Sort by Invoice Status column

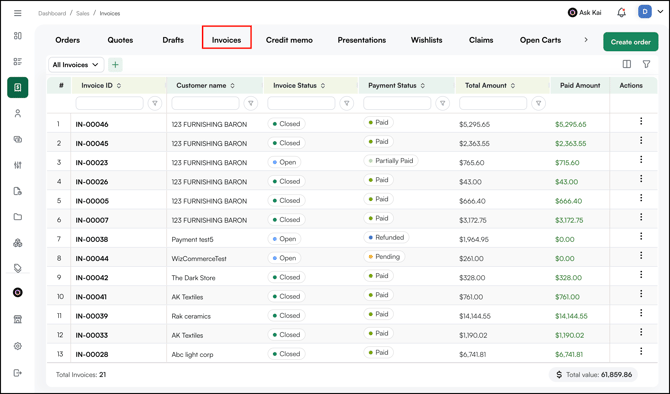pyautogui.click(x=323, y=85)
